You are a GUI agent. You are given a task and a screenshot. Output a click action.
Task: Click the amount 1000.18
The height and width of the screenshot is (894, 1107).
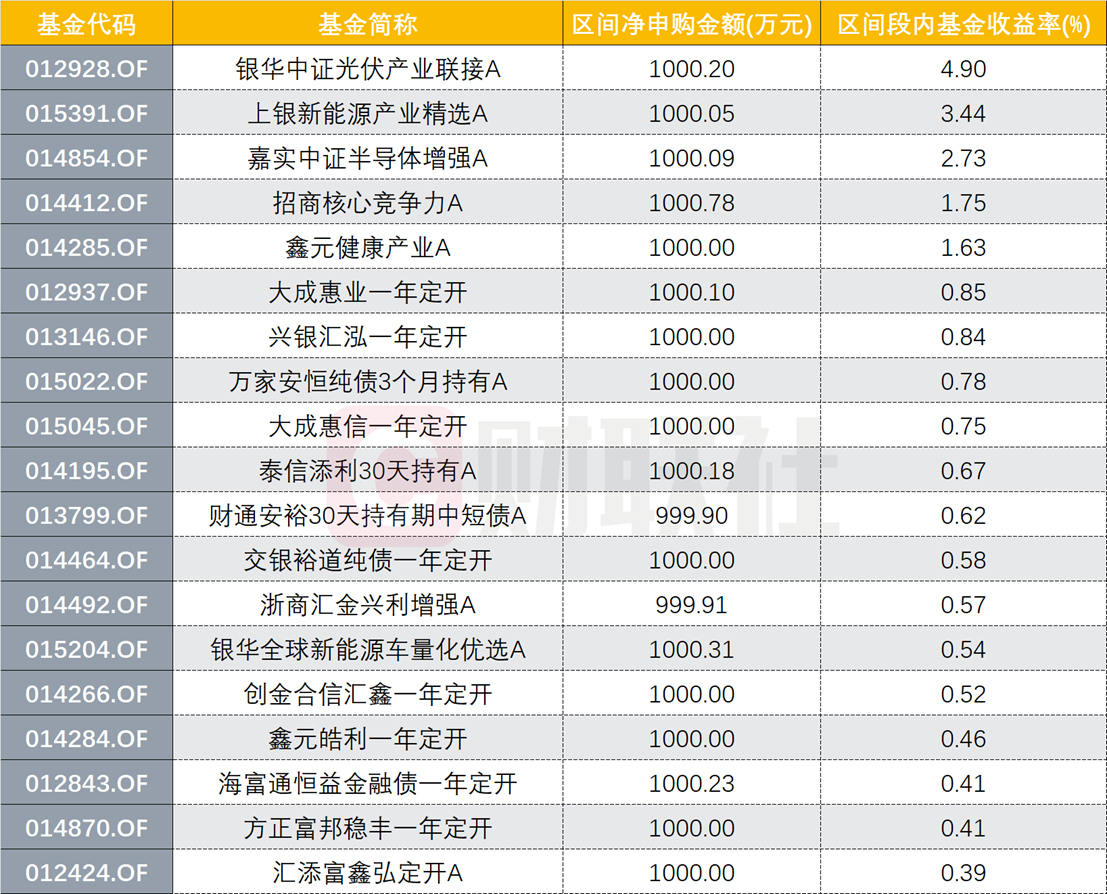[x=692, y=471]
